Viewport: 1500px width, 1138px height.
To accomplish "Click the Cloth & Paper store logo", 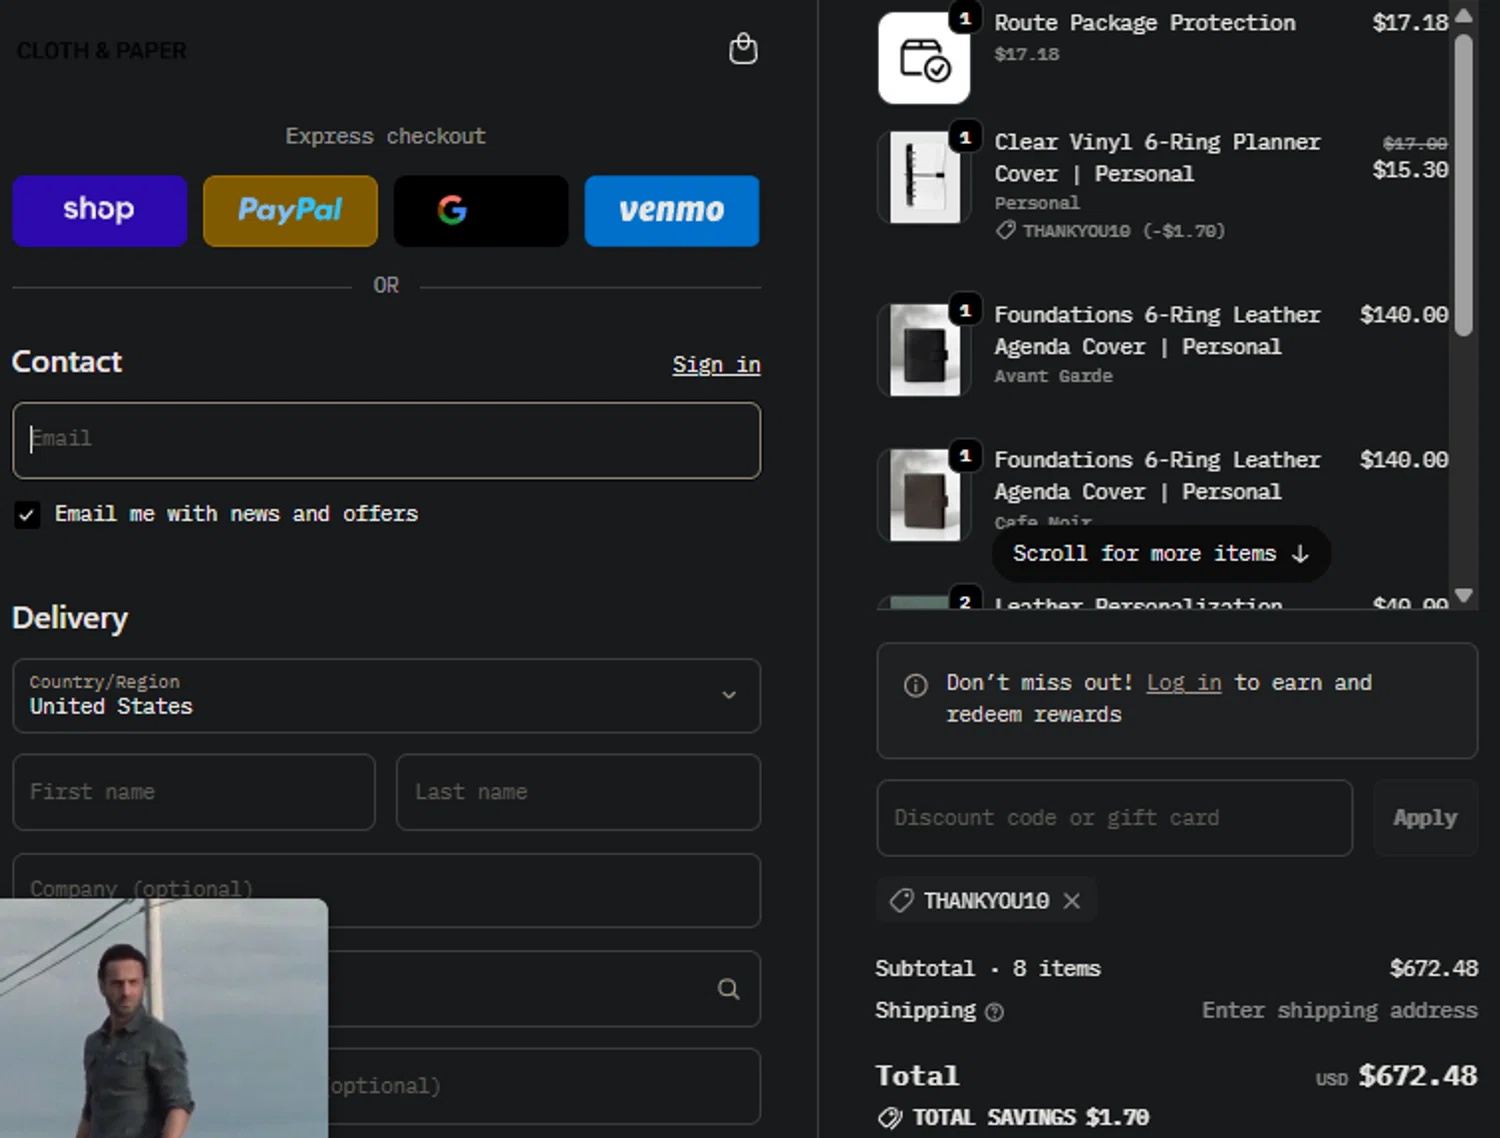I will pyautogui.click(x=101, y=50).
